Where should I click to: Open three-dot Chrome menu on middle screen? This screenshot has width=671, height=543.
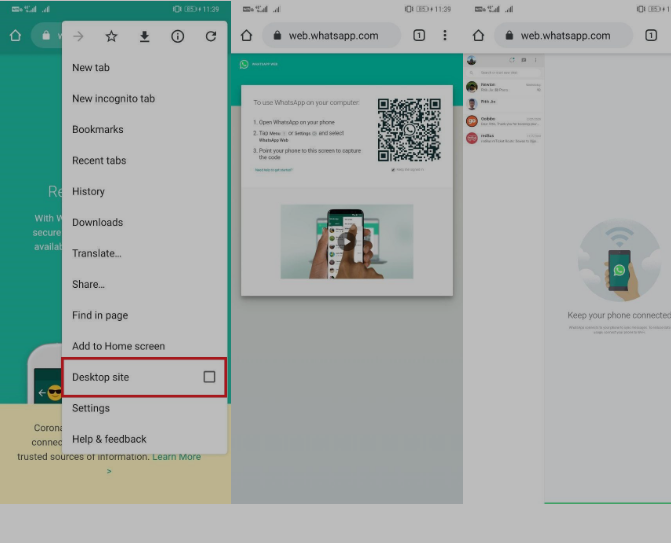(445, 36)
